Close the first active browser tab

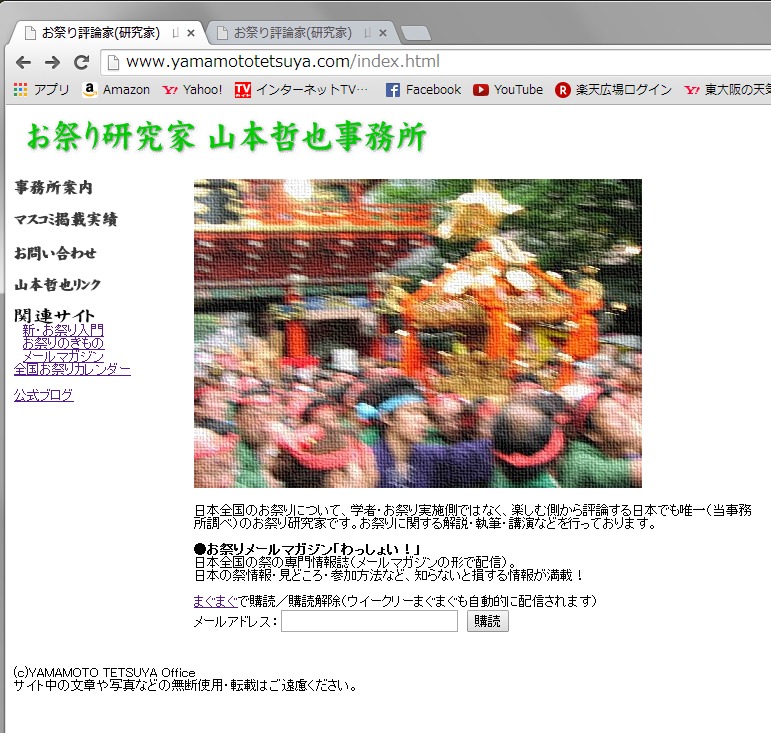point(191,33)
